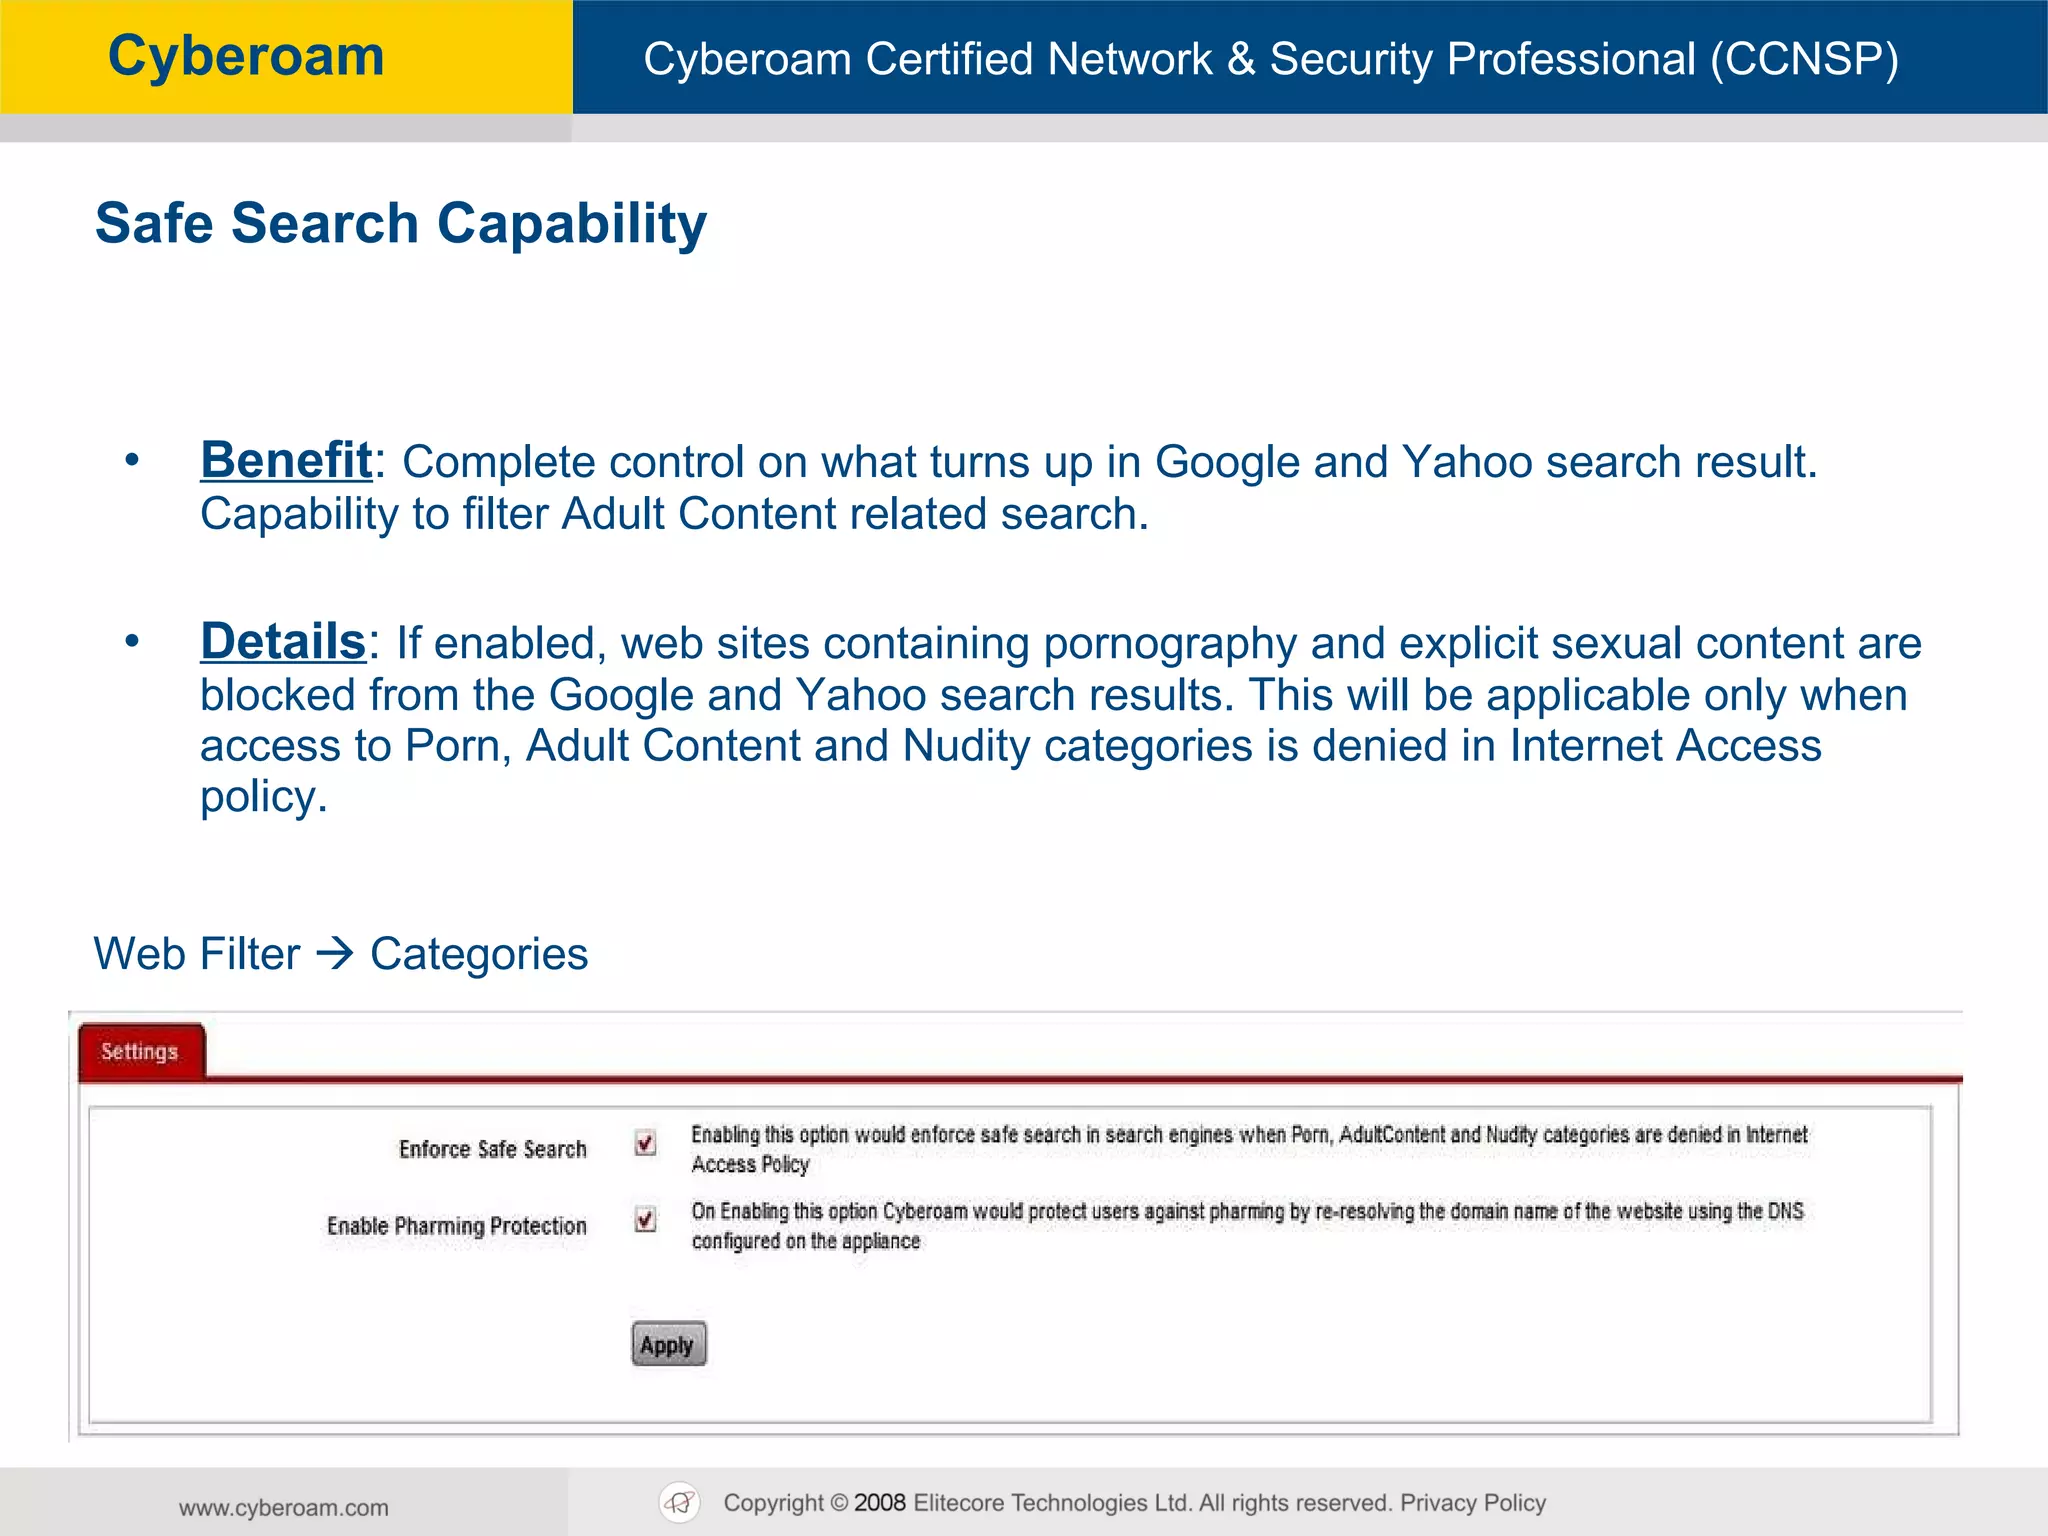Click the 'Enable Pharming Protection' label
The height and width of the screenshot is (1536, 2048).
coord(456,1226)
